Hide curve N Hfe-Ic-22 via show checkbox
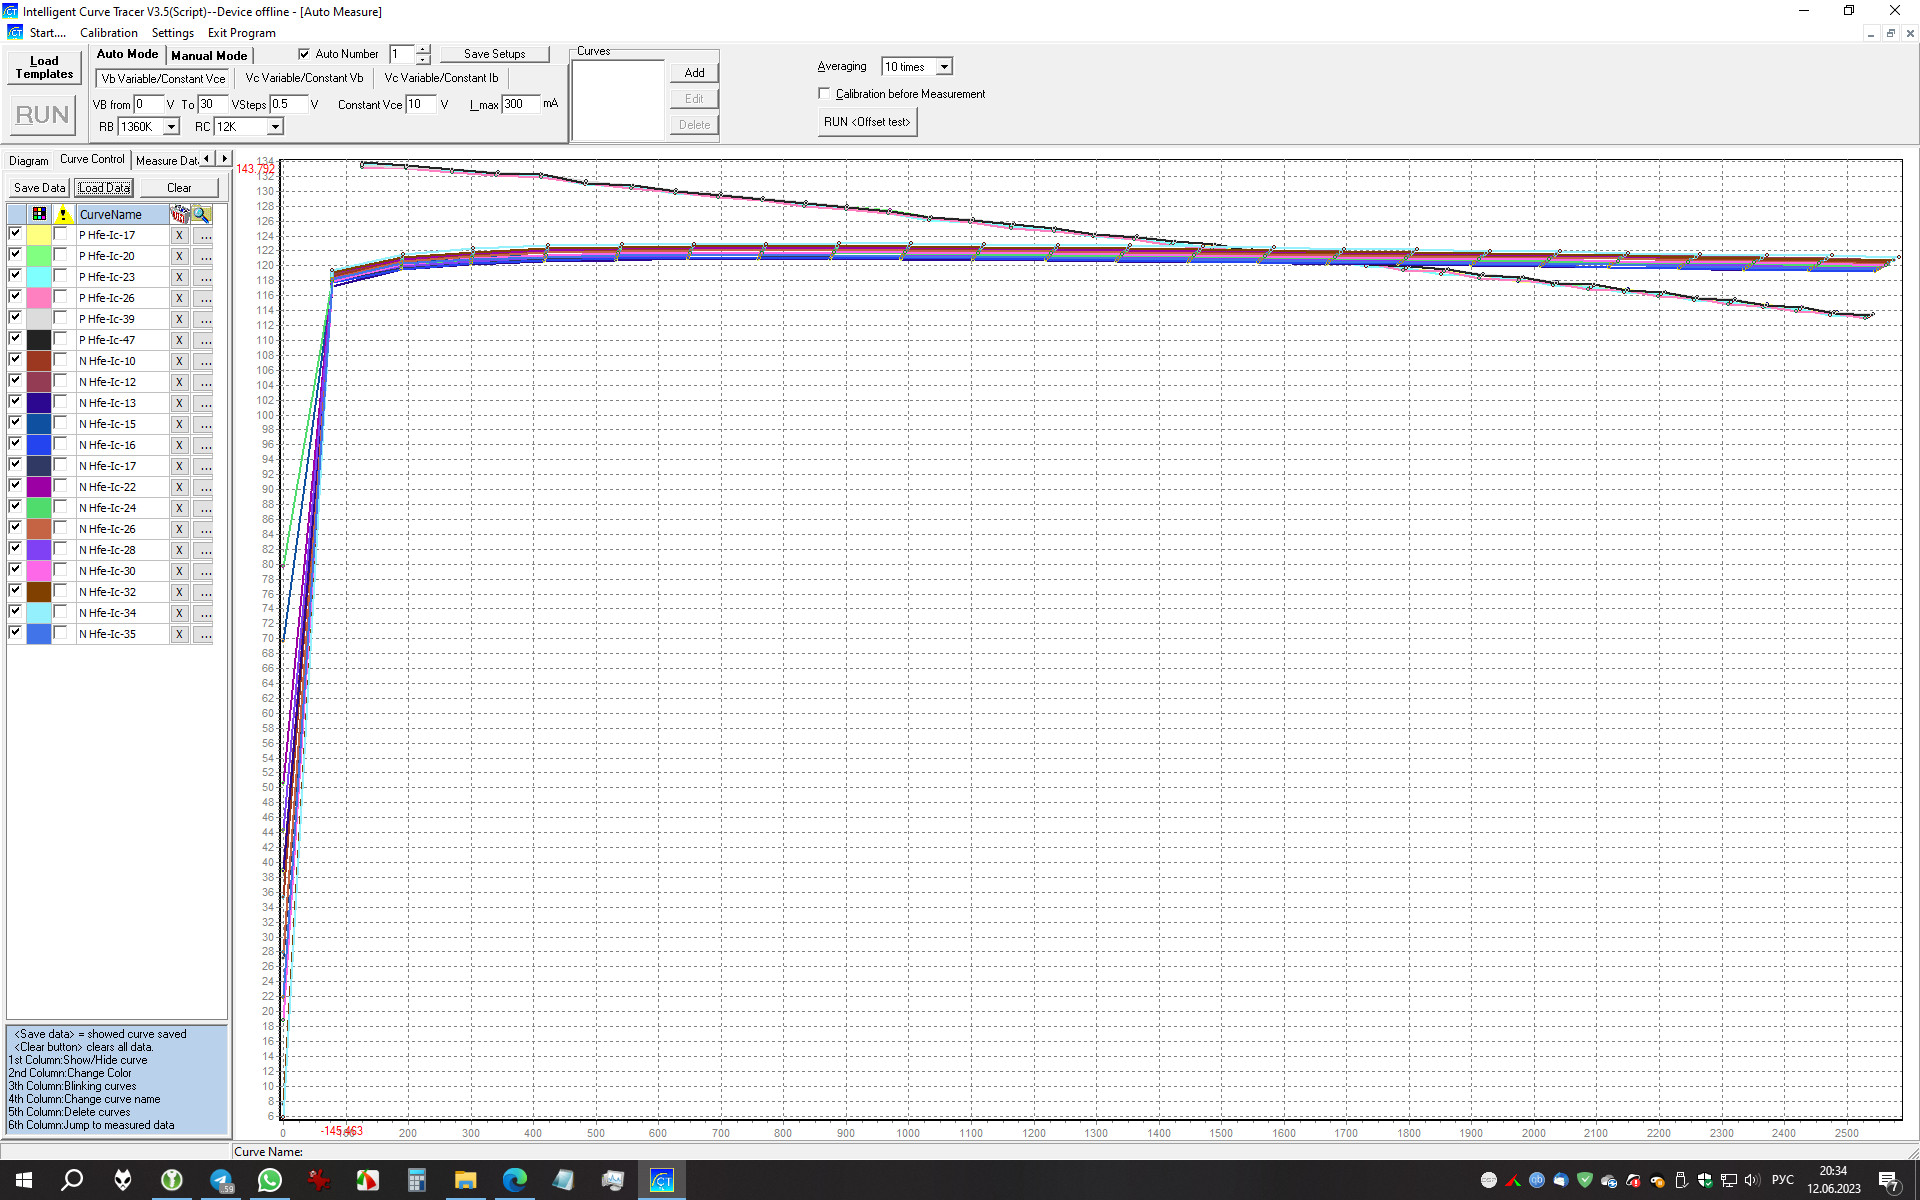 [x=15, y=486]
